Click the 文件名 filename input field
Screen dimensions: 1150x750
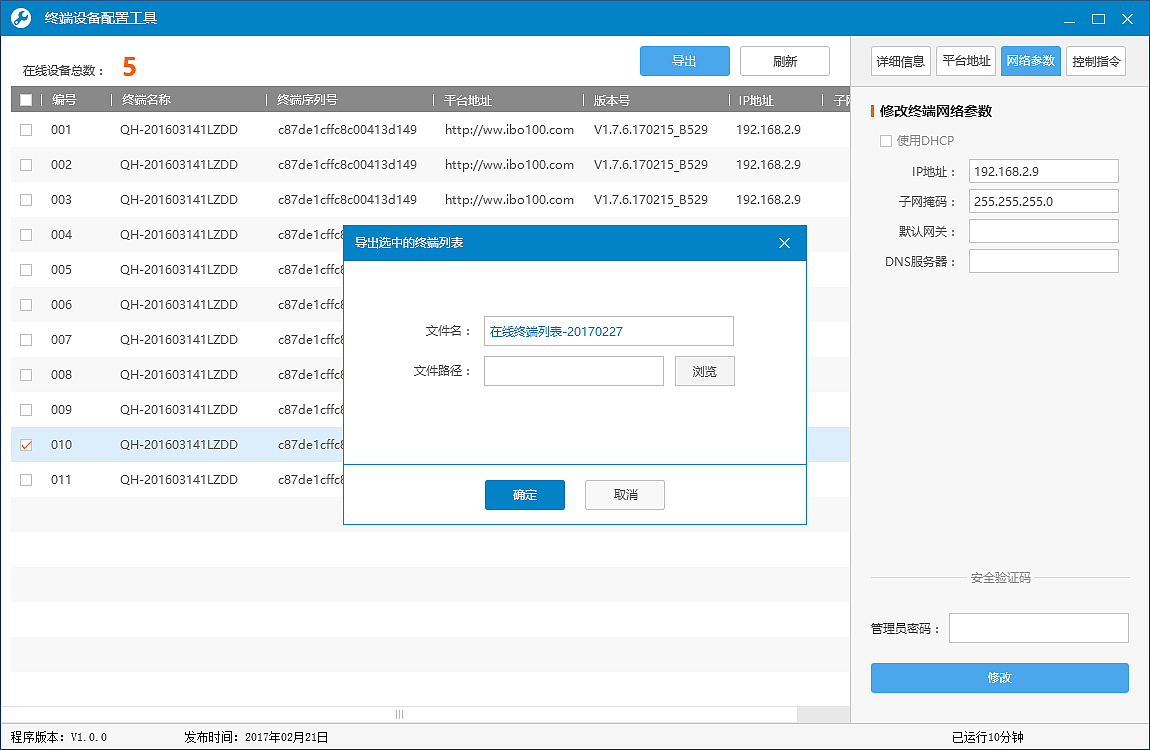(608, 330)
